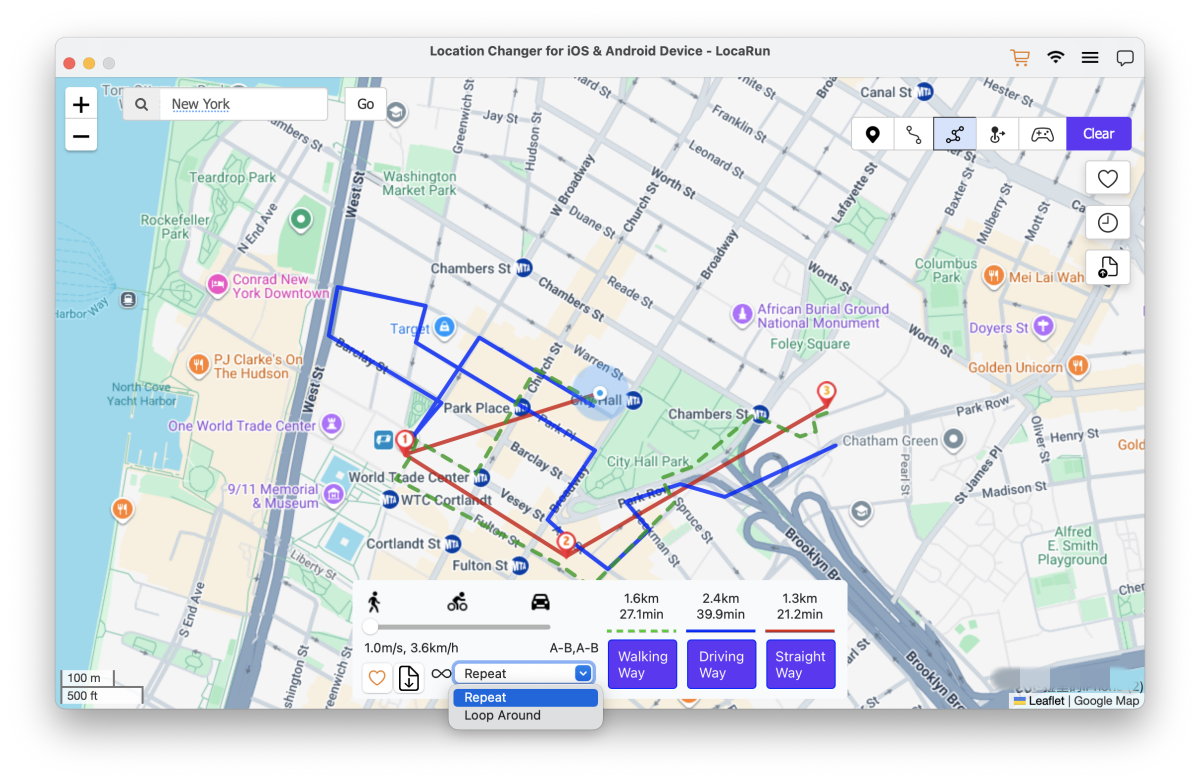
Task: Open the hamburger menu in title bar
Action: [1090, 58]
